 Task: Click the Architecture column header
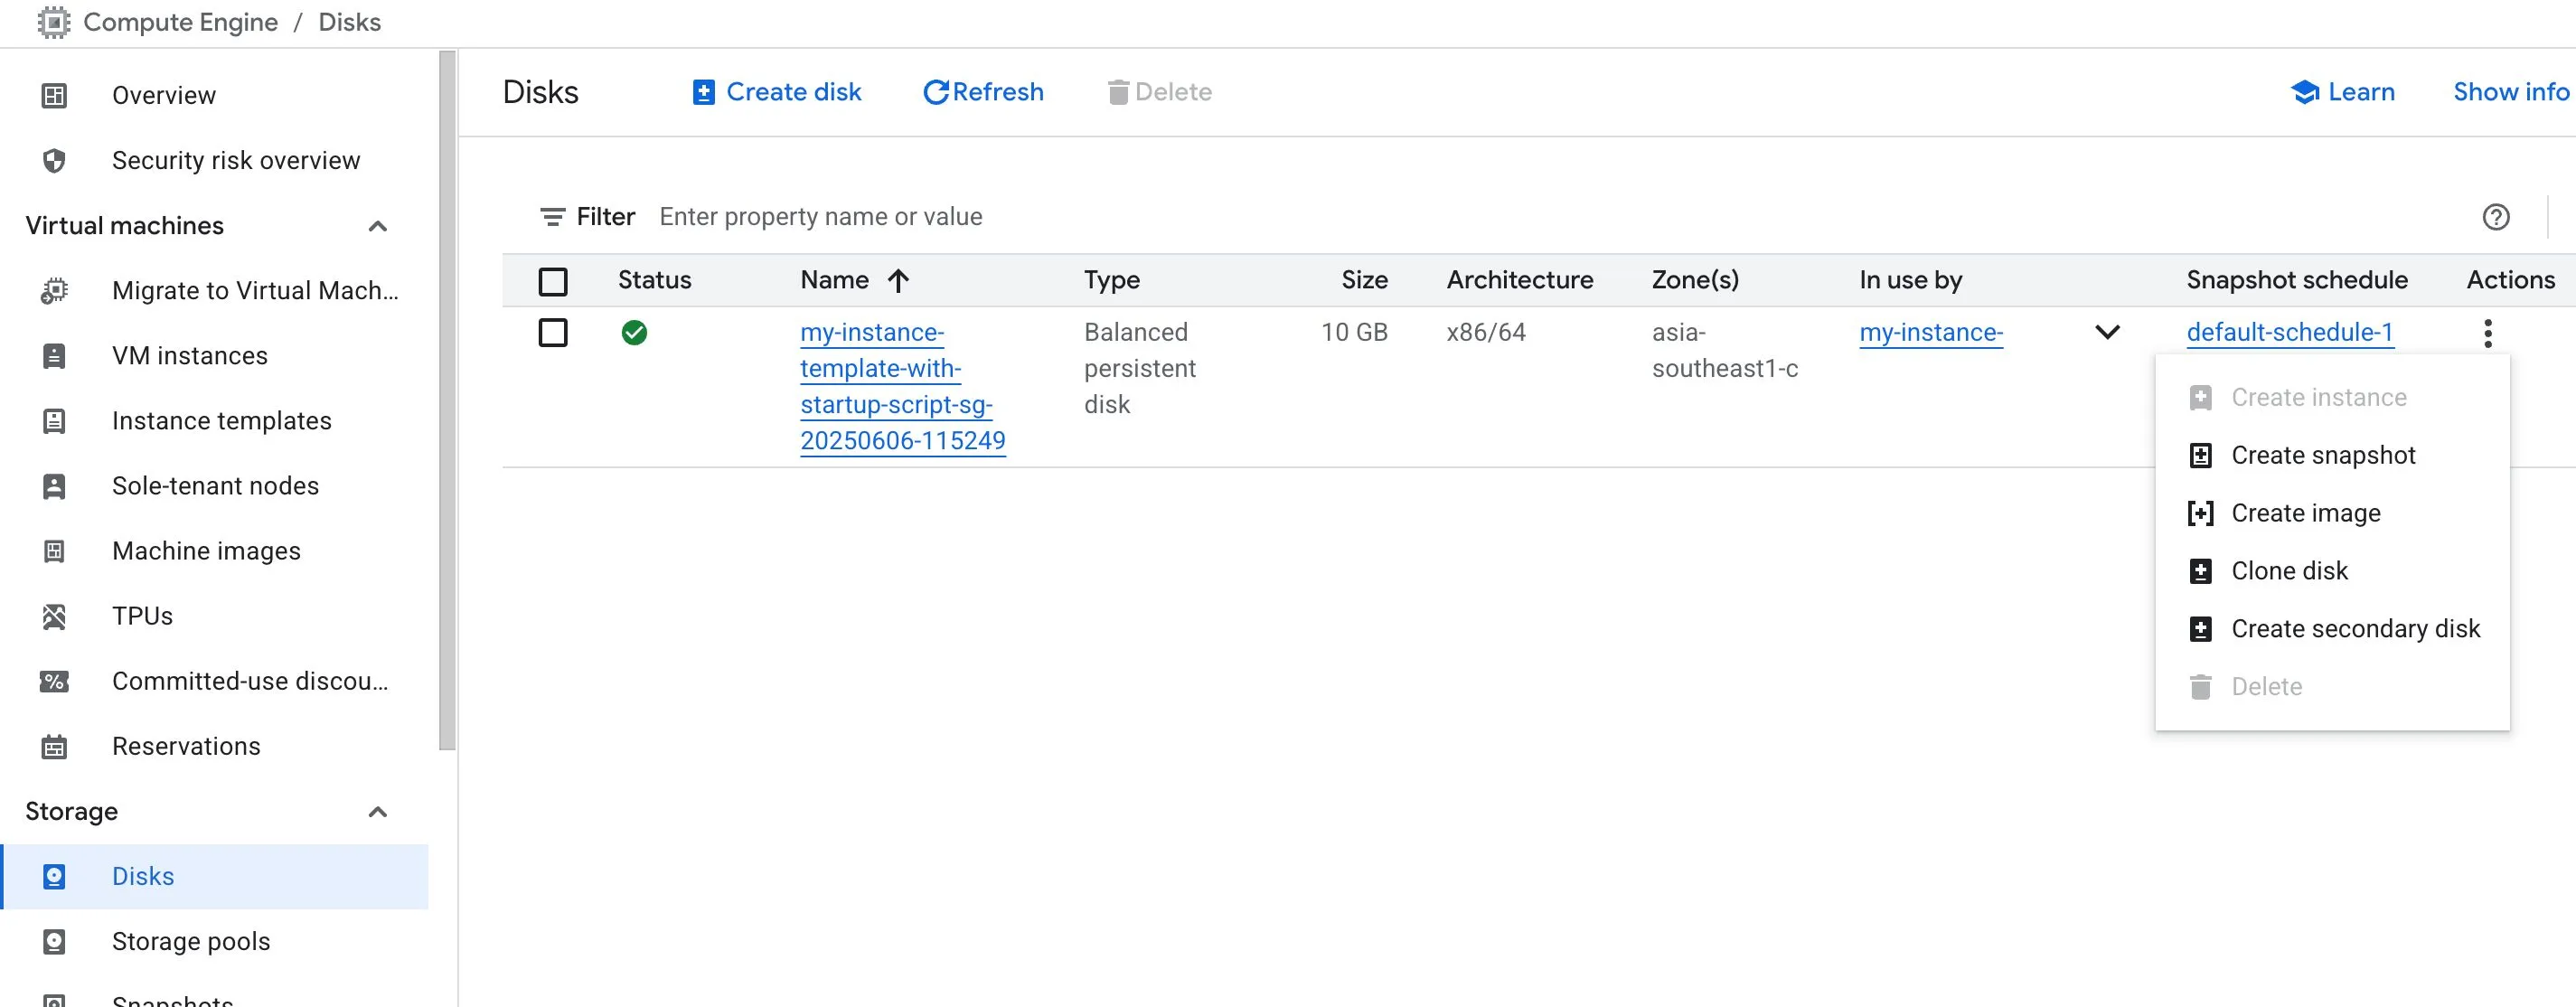click(x=1519, y=281)
